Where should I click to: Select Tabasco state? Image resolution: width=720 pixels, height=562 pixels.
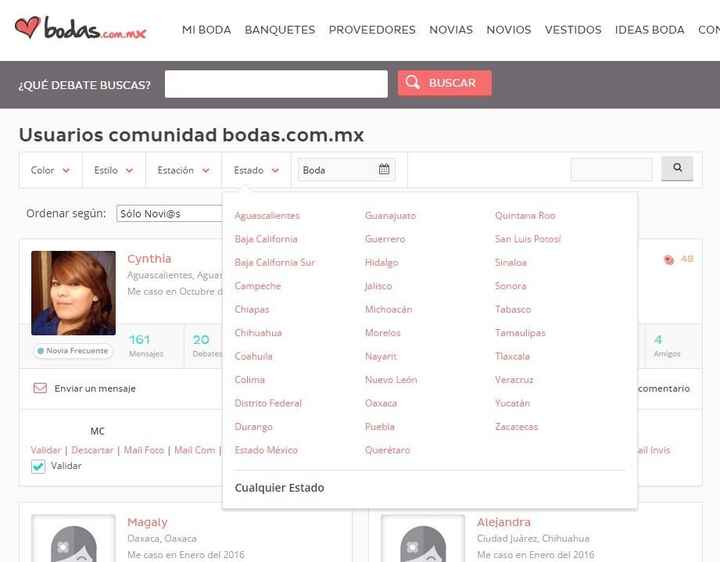coord(513,309)
